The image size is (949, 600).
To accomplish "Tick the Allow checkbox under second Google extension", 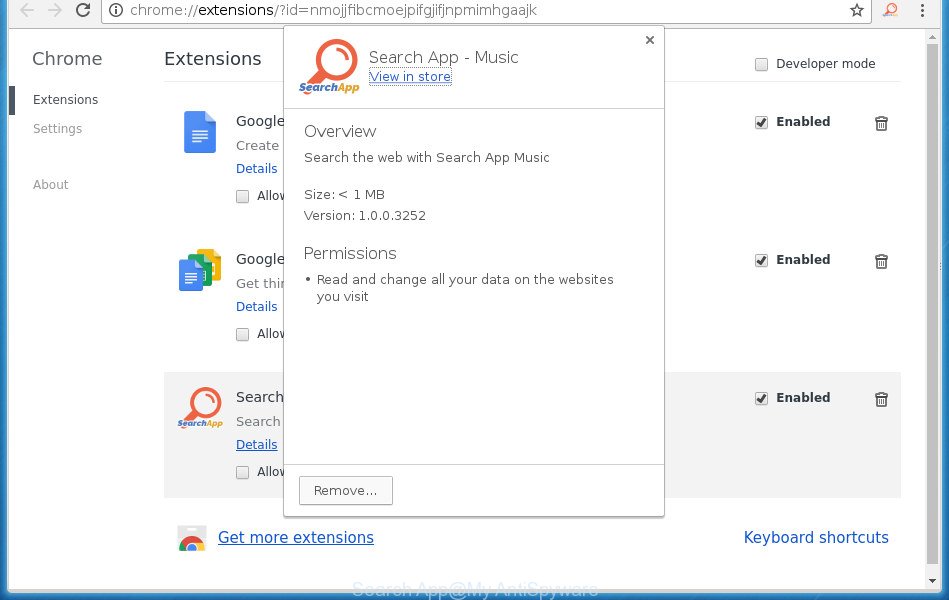I will coord(242,334).
